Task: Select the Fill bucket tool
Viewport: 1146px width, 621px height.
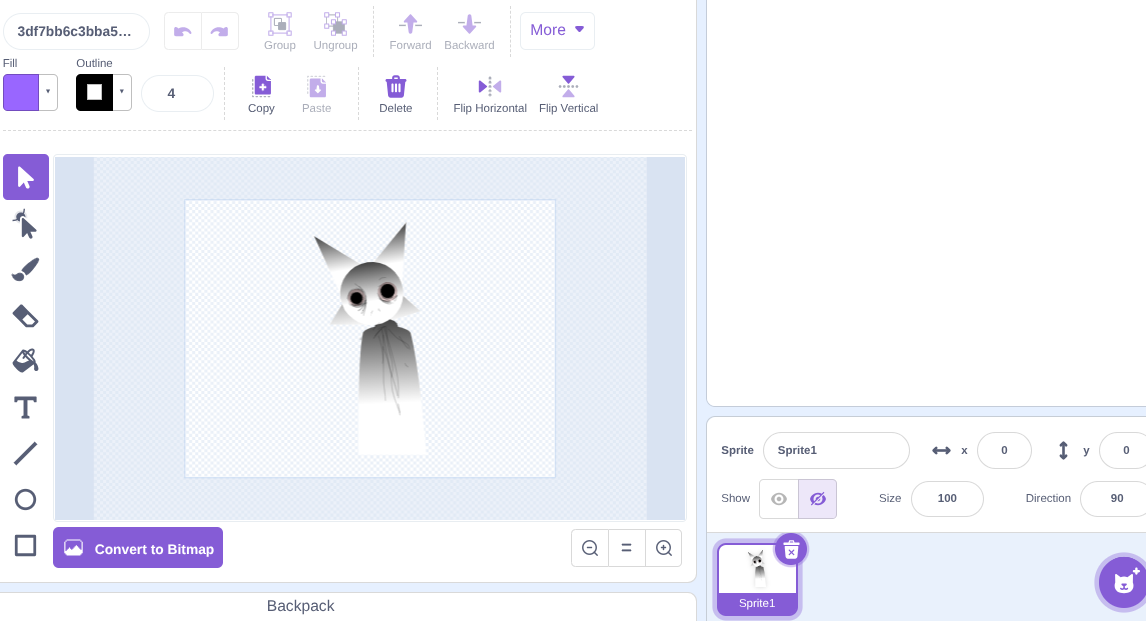Action: pos(26,361)
